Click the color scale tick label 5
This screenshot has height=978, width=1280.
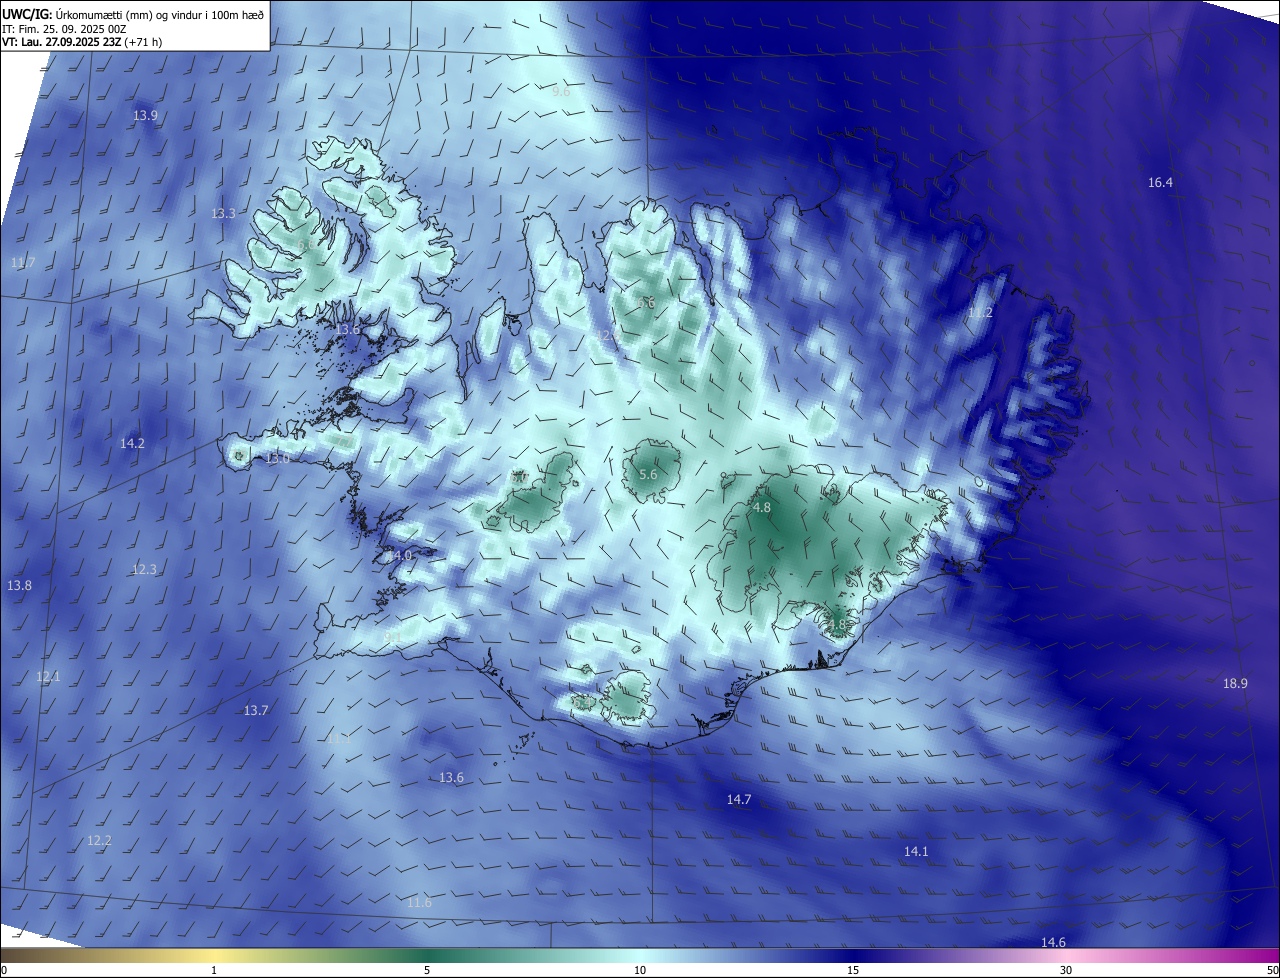coord(427,970)
